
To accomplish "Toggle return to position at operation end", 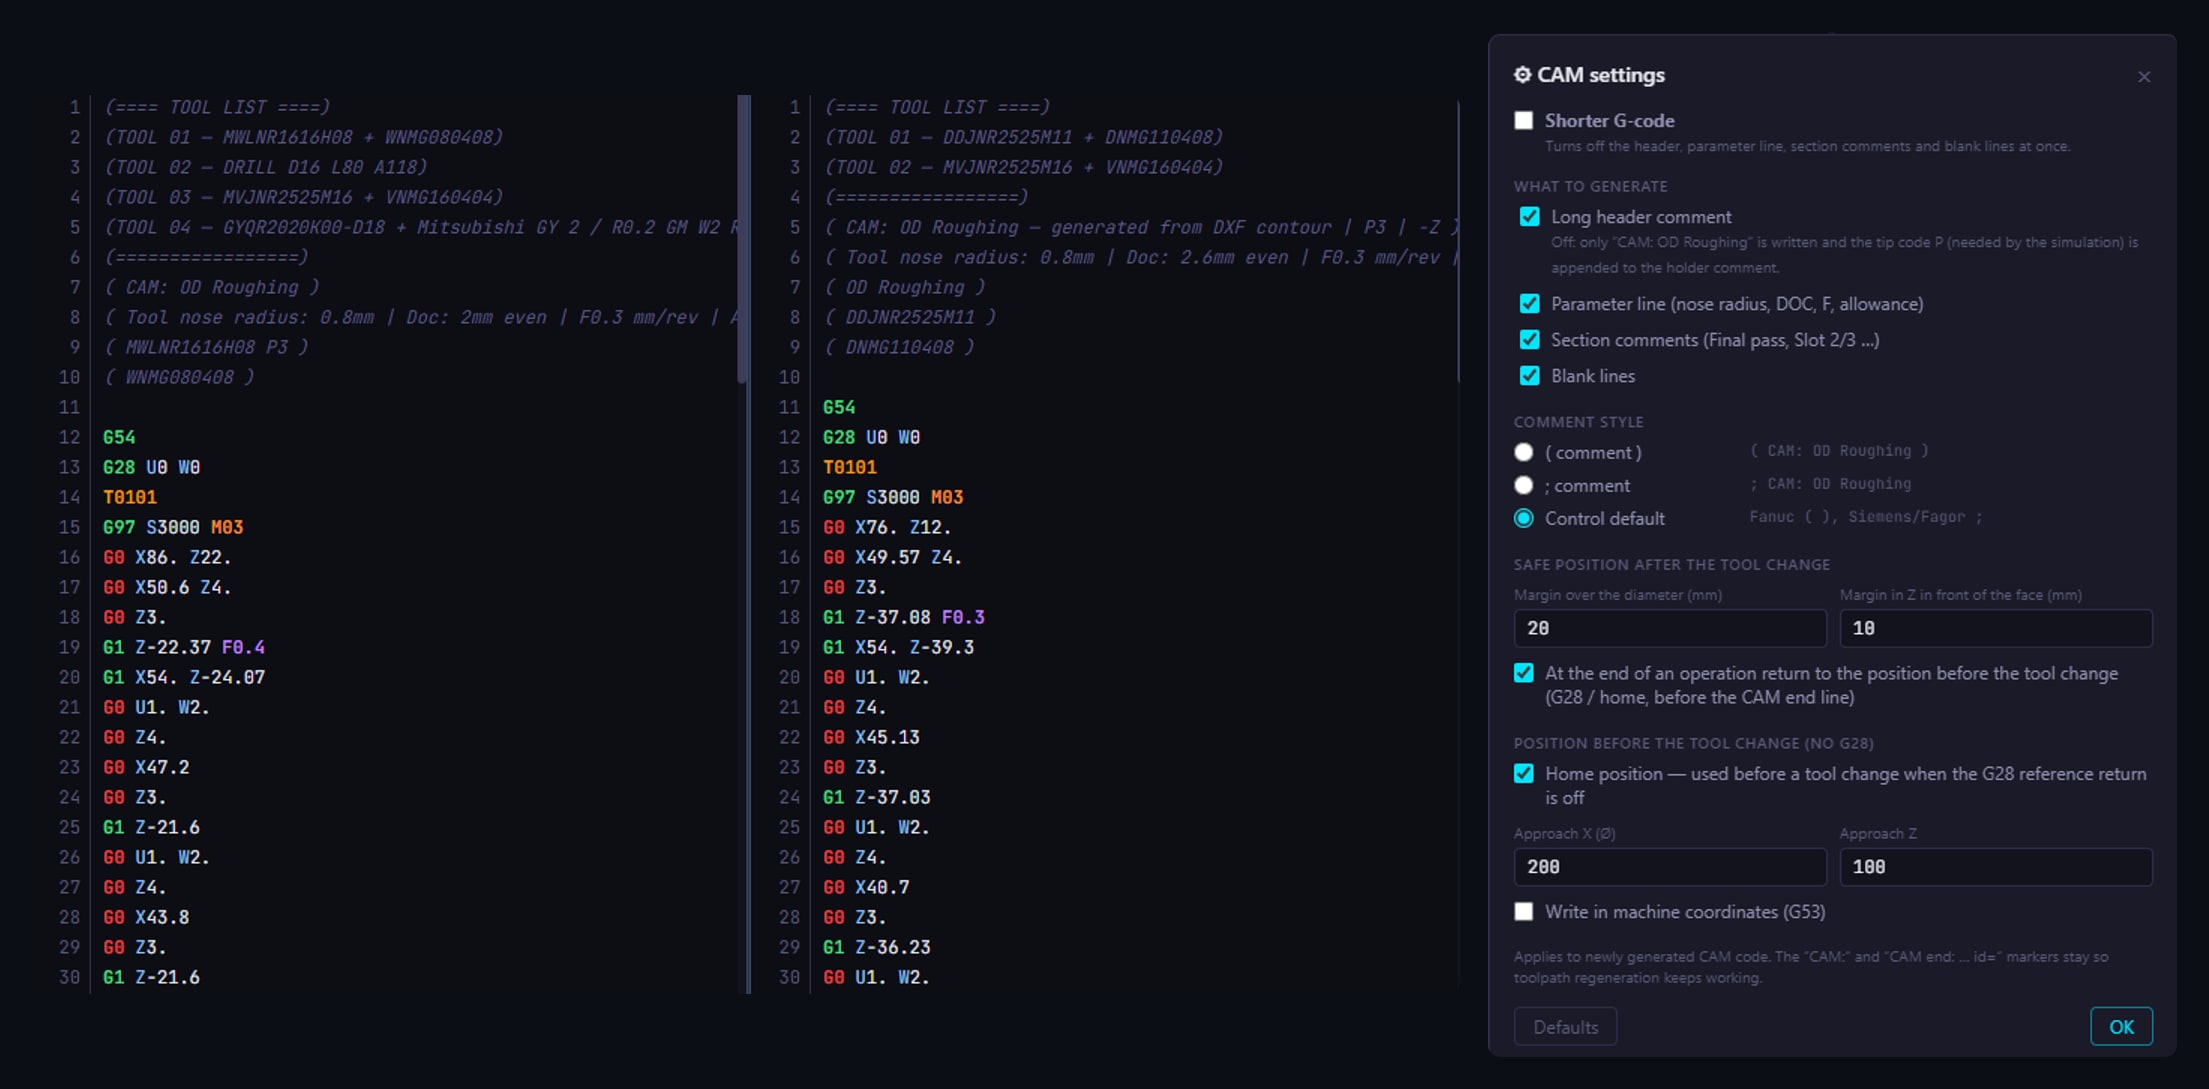I will pos(1523,673).
